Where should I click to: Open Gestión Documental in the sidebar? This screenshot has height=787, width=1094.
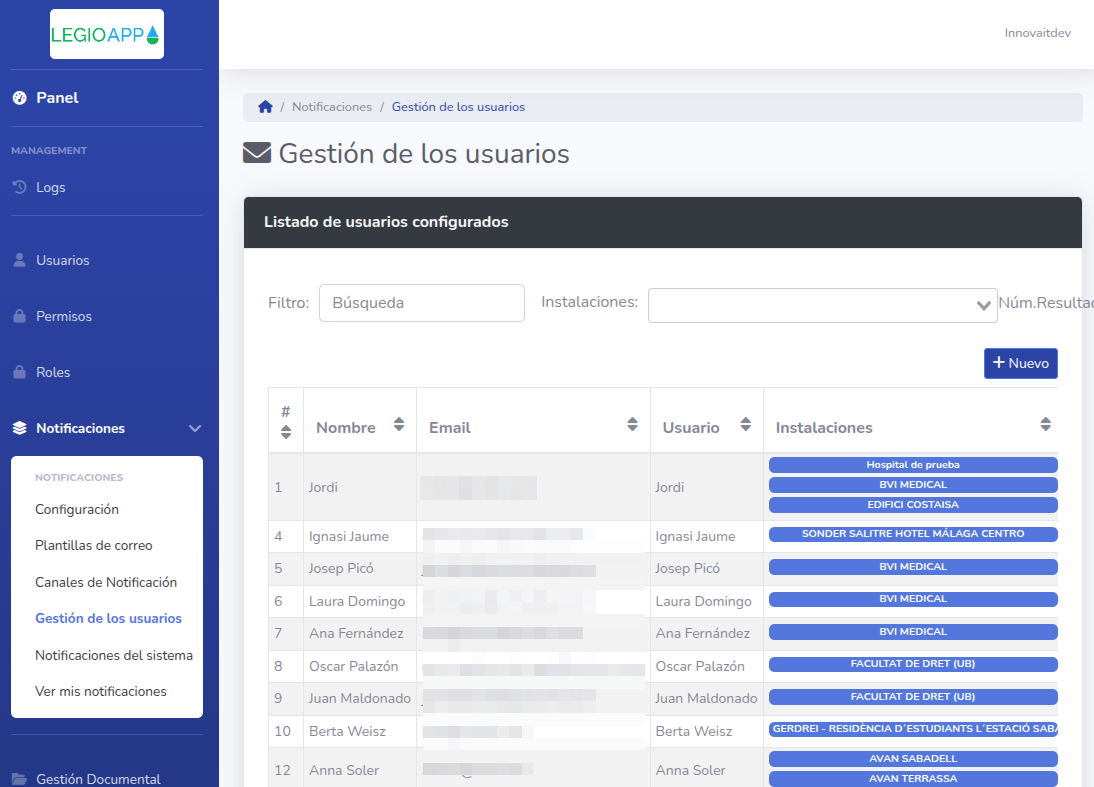tap(97, 779)
